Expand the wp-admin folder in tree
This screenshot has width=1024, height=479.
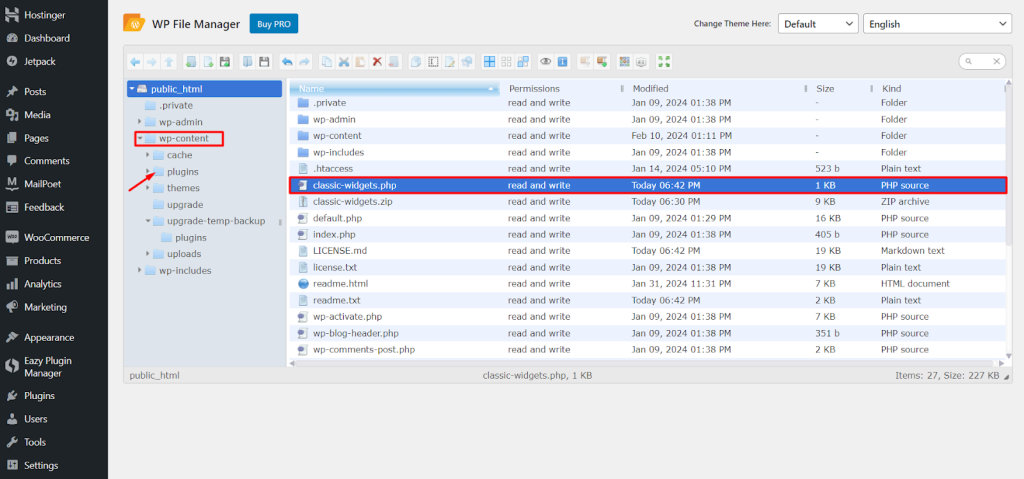139,122
